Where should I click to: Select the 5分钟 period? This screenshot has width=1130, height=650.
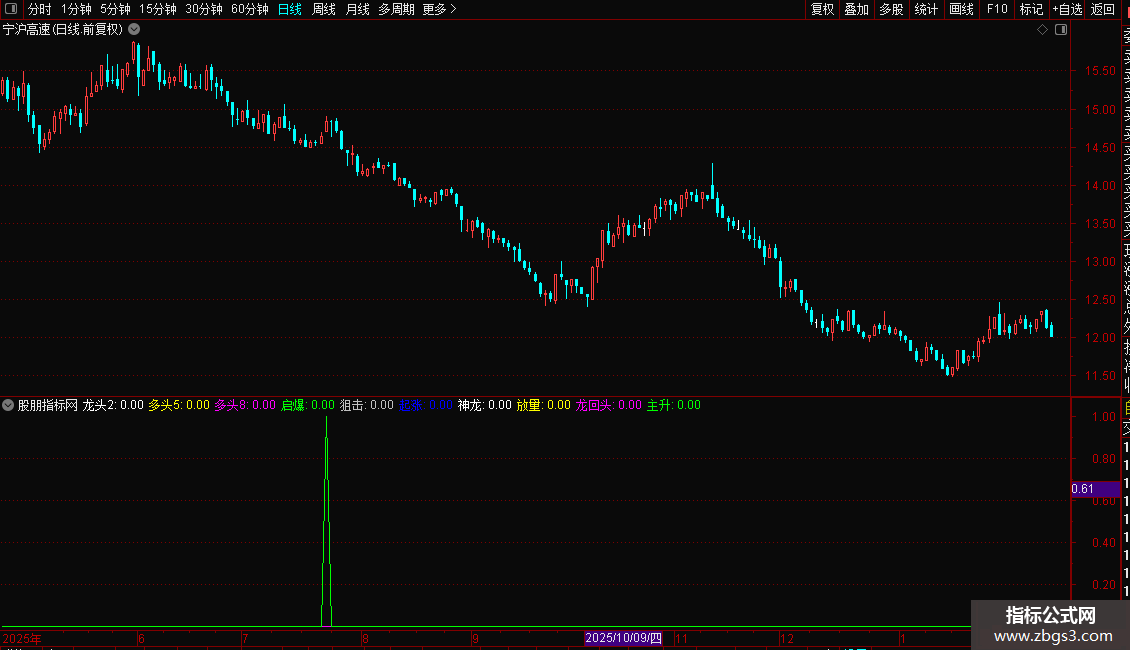(115, 9)
